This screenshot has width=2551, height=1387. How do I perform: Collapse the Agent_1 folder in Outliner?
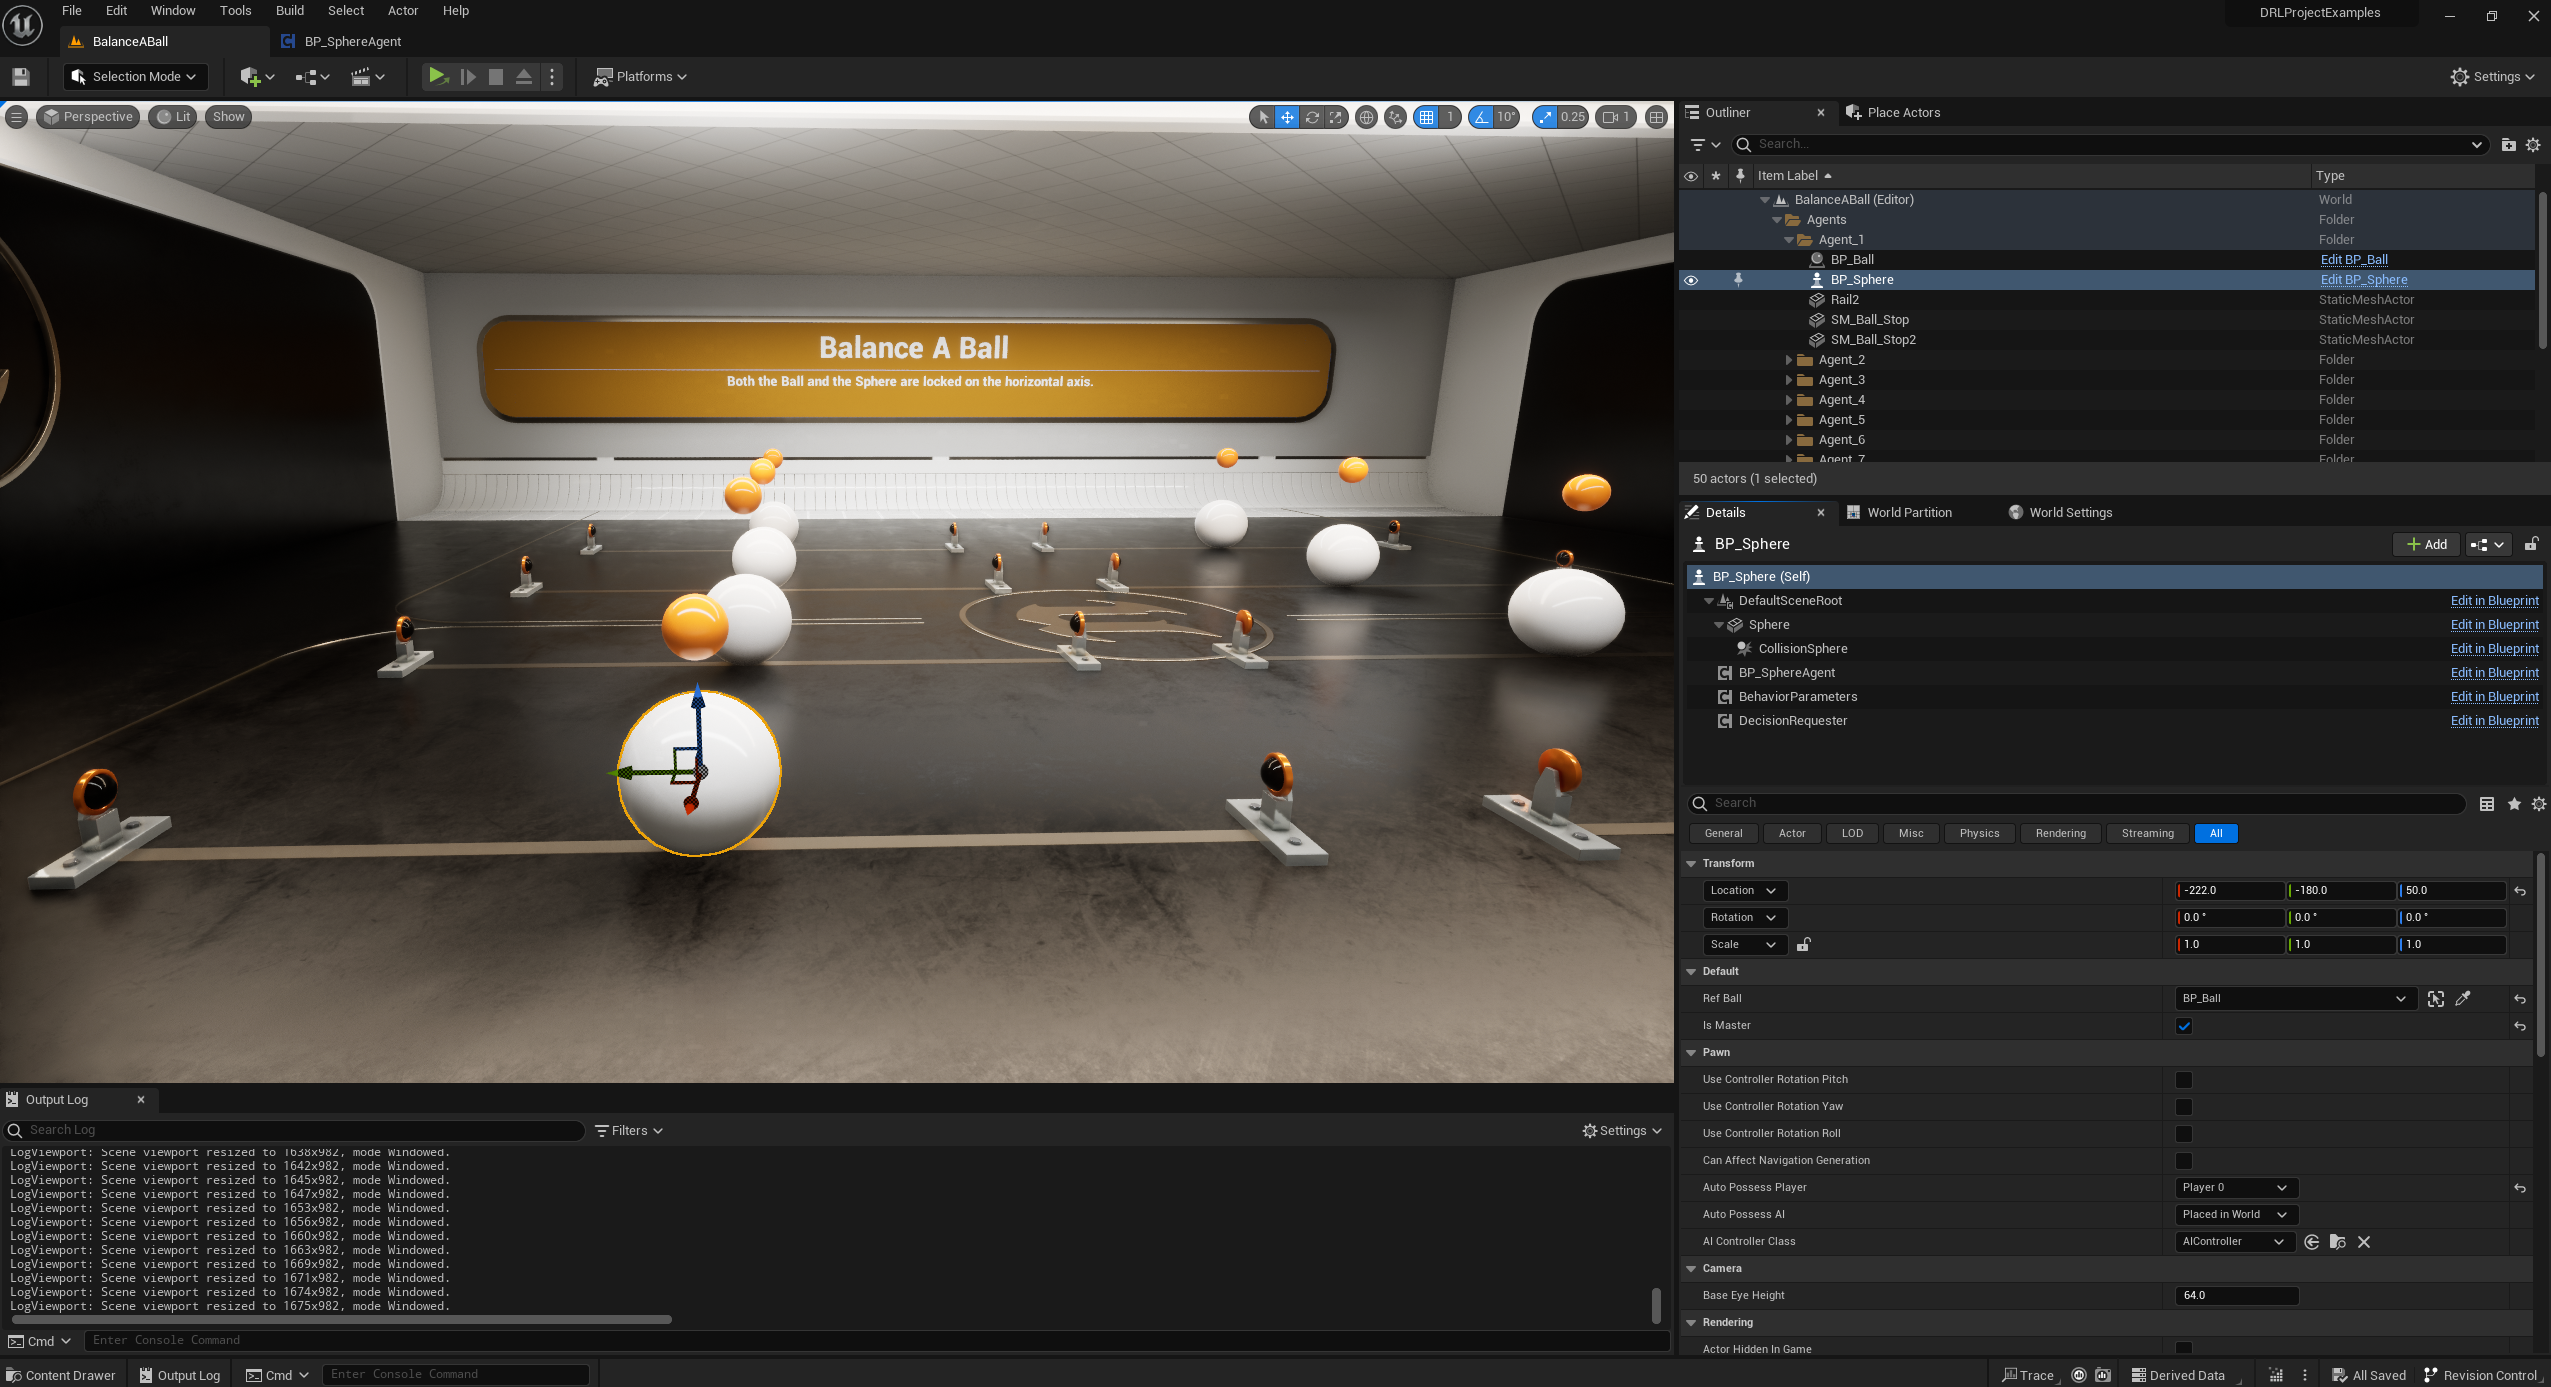pyautogui.click(x=1789, y=241)
